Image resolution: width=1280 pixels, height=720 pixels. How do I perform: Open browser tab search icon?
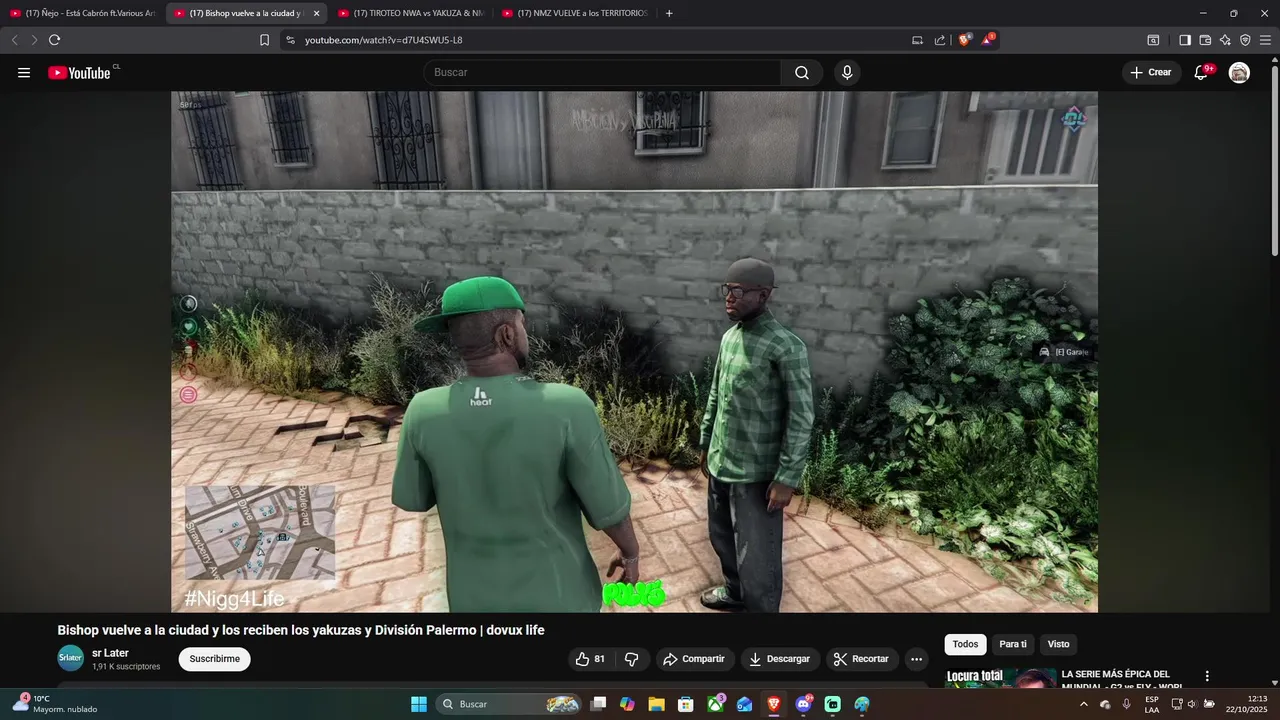[1153, 40]
